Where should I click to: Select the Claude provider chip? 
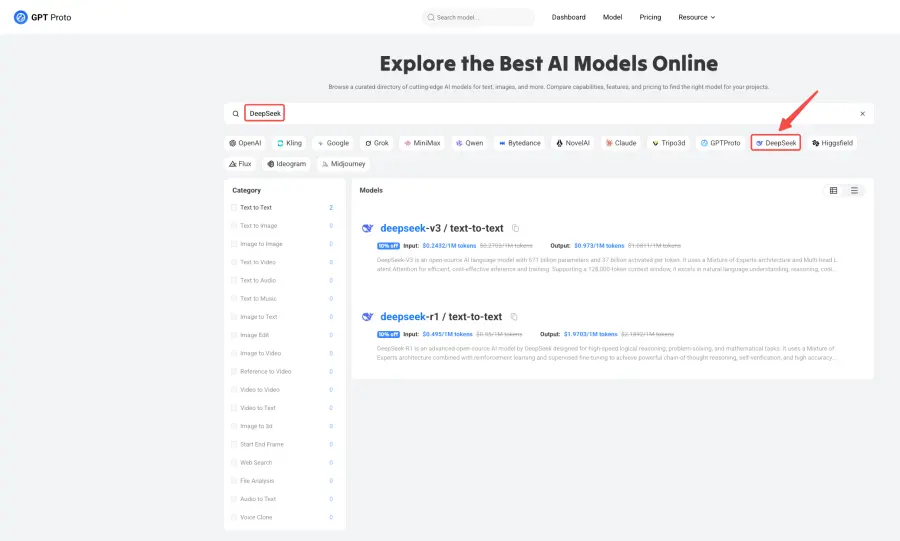coord(621,143)
